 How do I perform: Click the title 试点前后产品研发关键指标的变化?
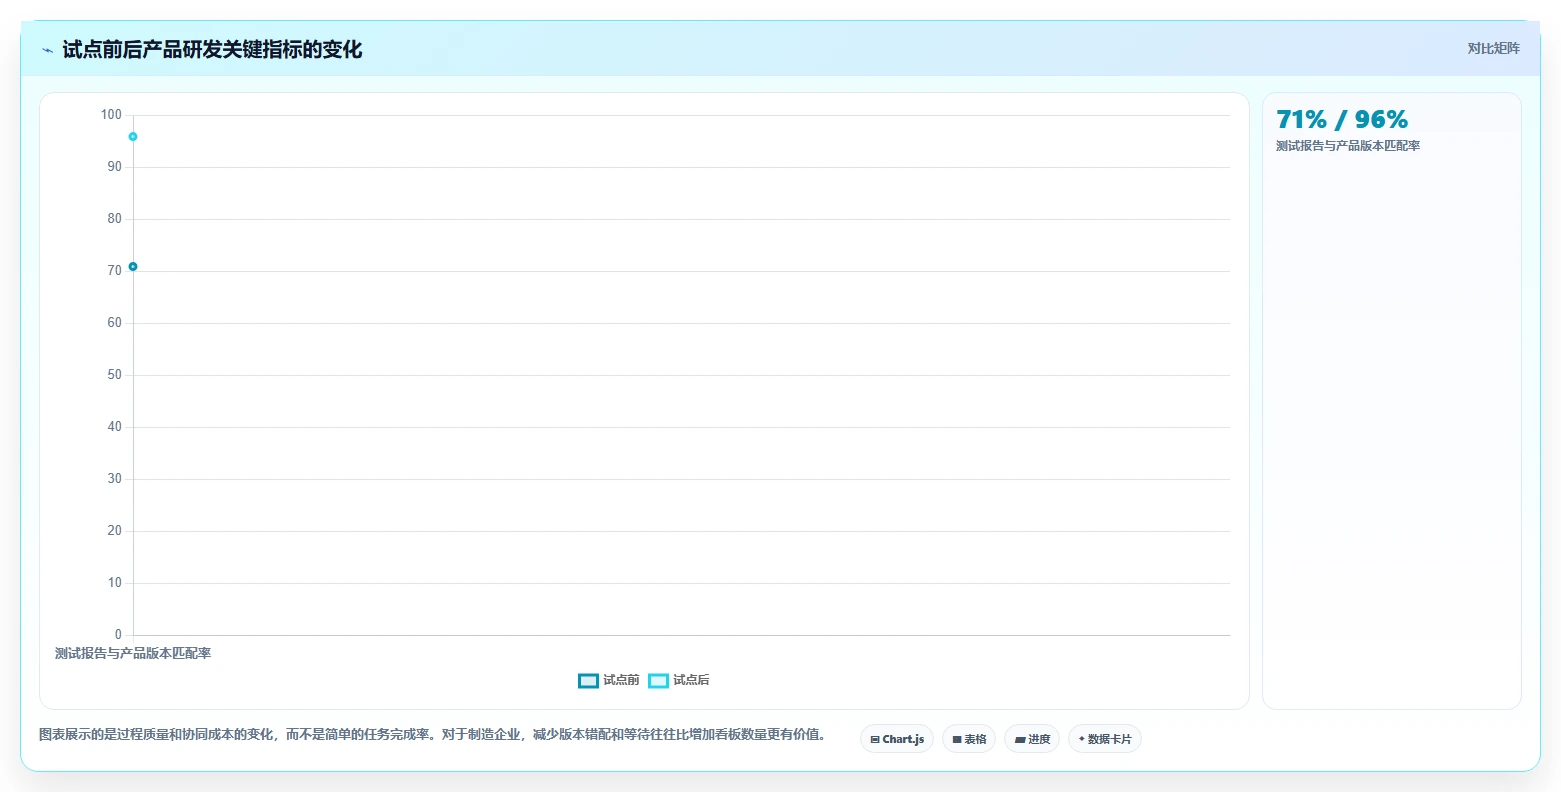pyautogui.click(x=212, y=50)
